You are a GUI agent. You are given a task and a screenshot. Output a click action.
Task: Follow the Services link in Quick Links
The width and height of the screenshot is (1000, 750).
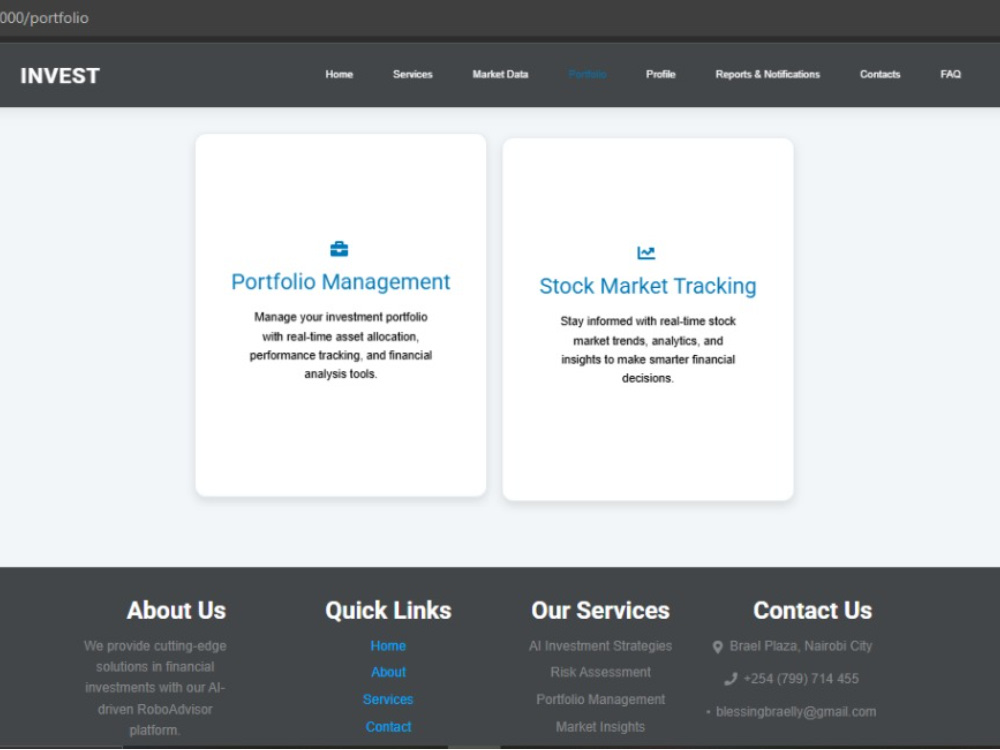[388, 700]
